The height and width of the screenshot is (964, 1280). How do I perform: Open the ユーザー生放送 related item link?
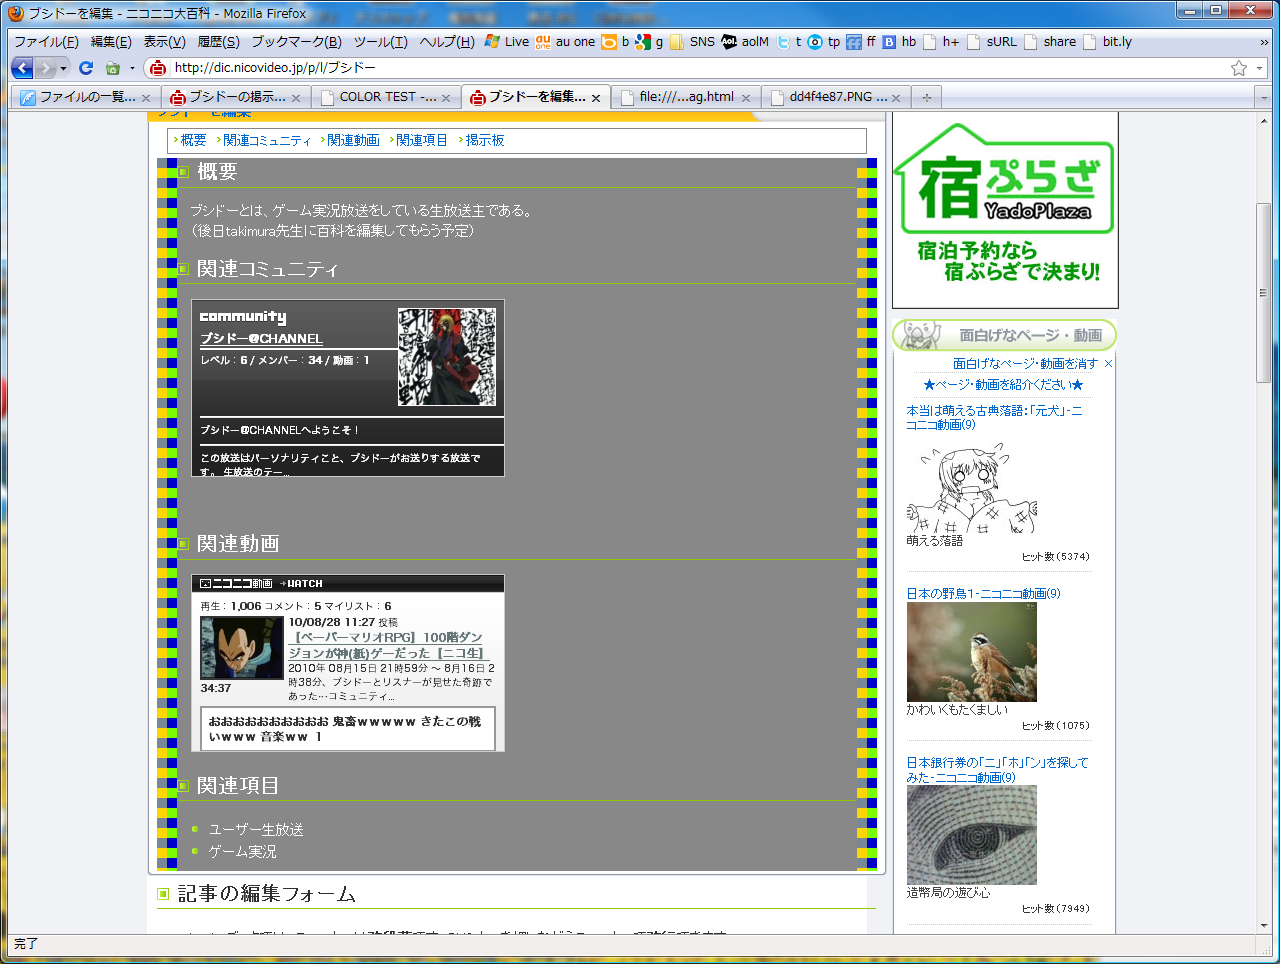click(256, 830)
